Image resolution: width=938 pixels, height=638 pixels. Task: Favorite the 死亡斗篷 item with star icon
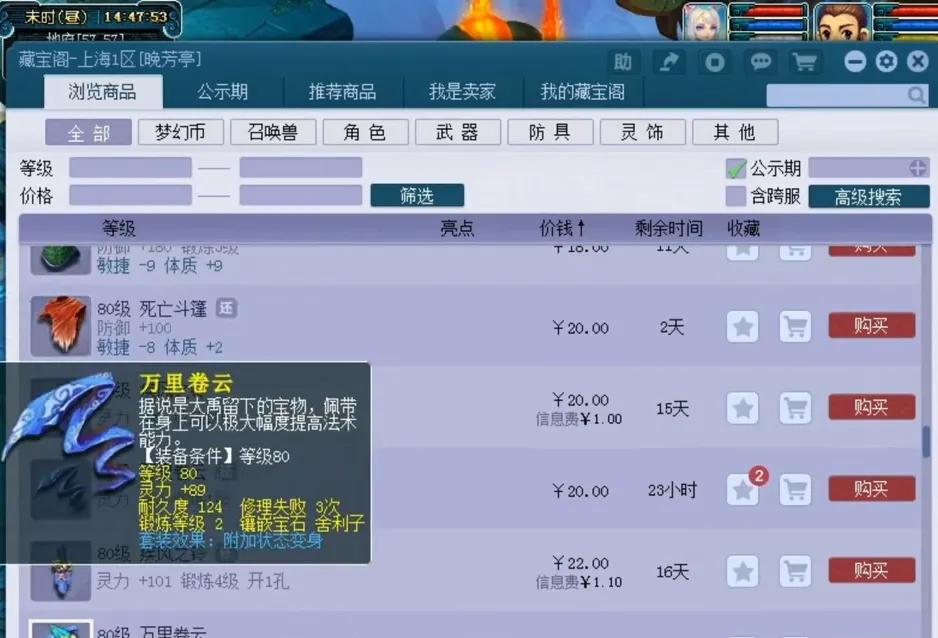(x=742, y=327)
